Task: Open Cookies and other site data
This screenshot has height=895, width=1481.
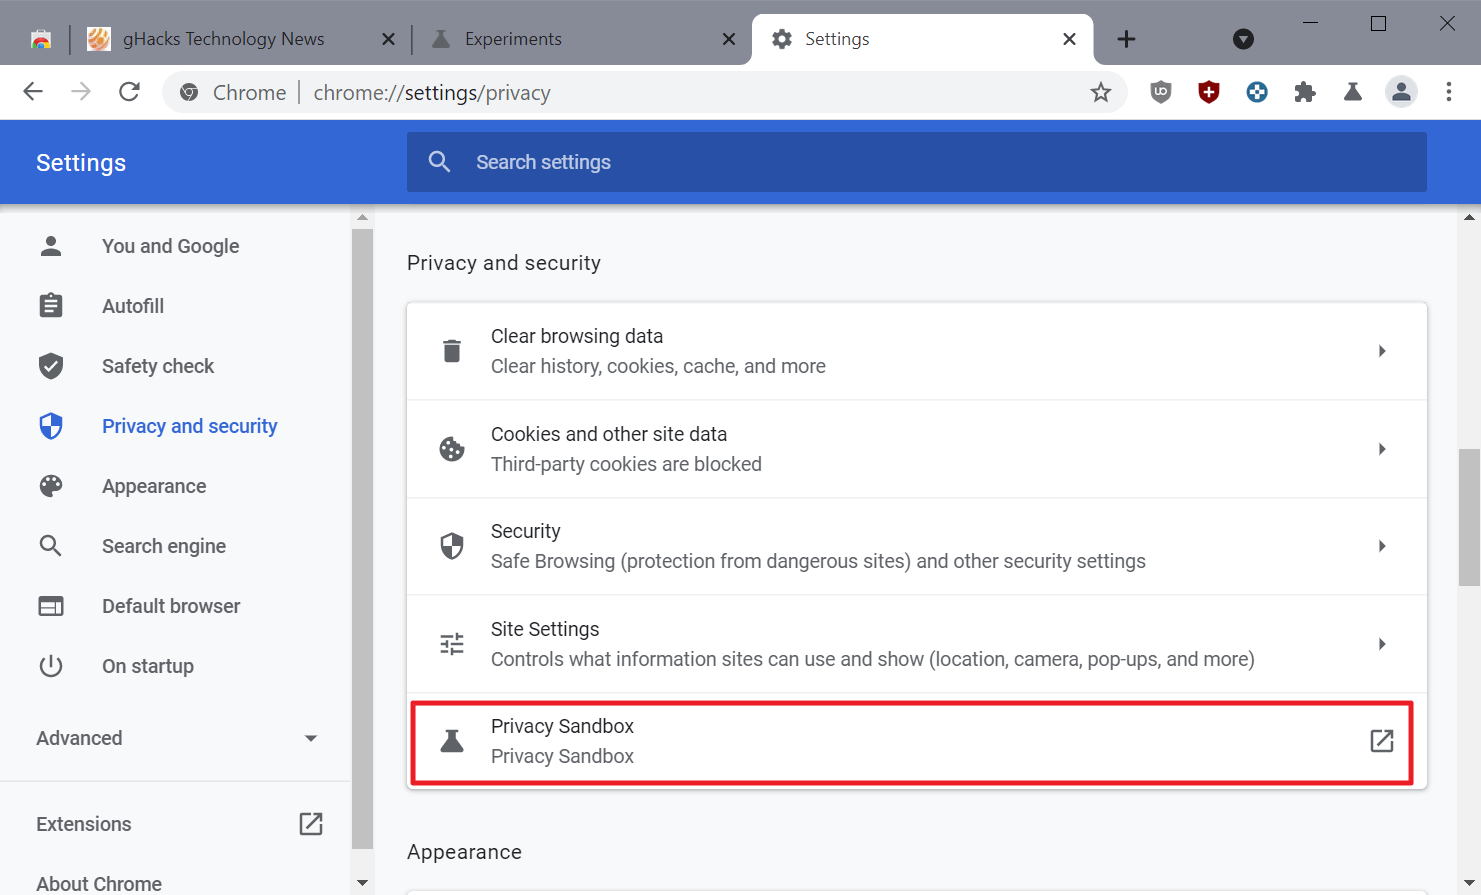Action: [917, 449]
